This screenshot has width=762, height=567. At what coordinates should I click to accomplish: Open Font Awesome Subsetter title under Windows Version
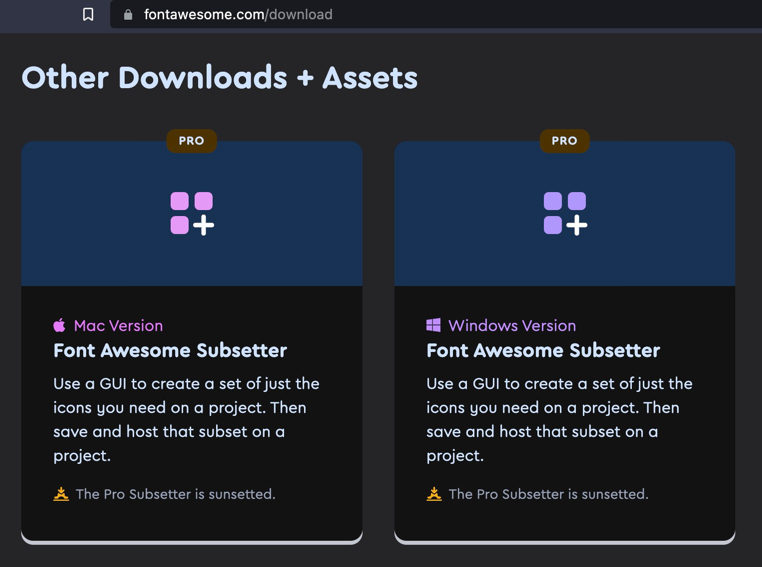543,351
